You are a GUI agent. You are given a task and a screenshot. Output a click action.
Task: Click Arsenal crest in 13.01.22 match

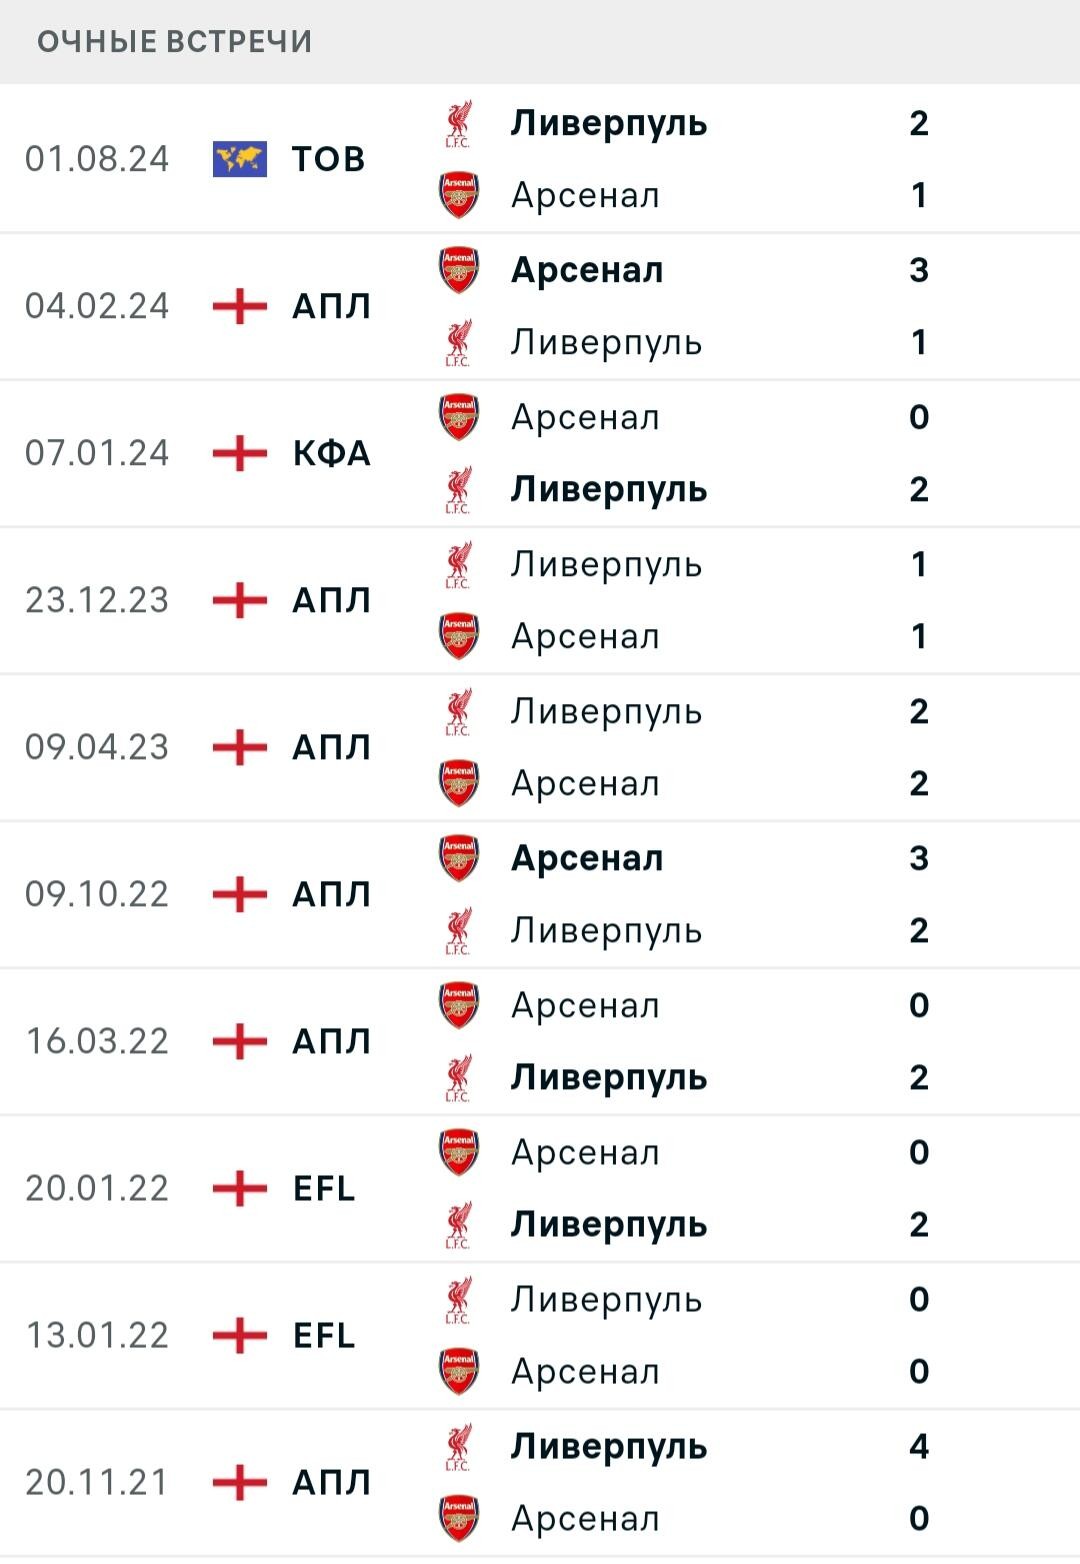coord(459,1371)
